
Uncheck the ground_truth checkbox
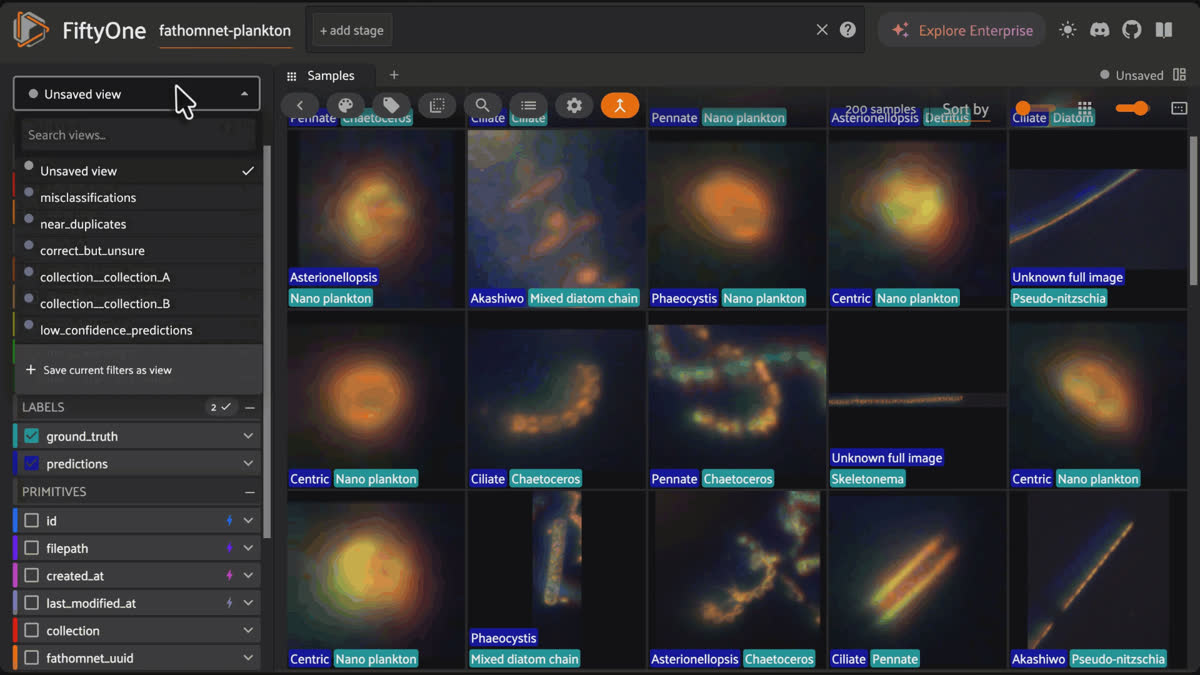point(31,436)
